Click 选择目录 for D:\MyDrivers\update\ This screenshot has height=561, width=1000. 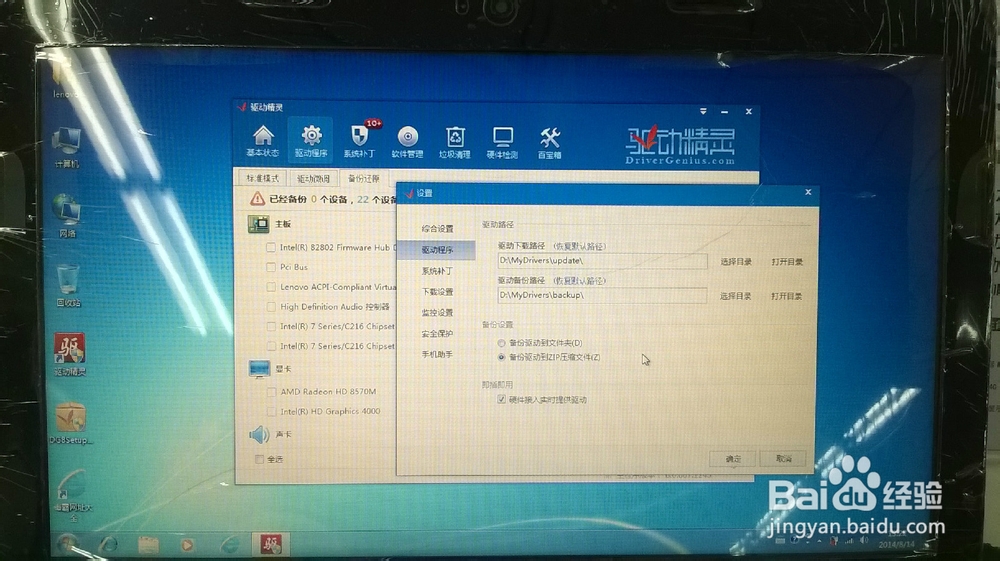pos(736,261)
